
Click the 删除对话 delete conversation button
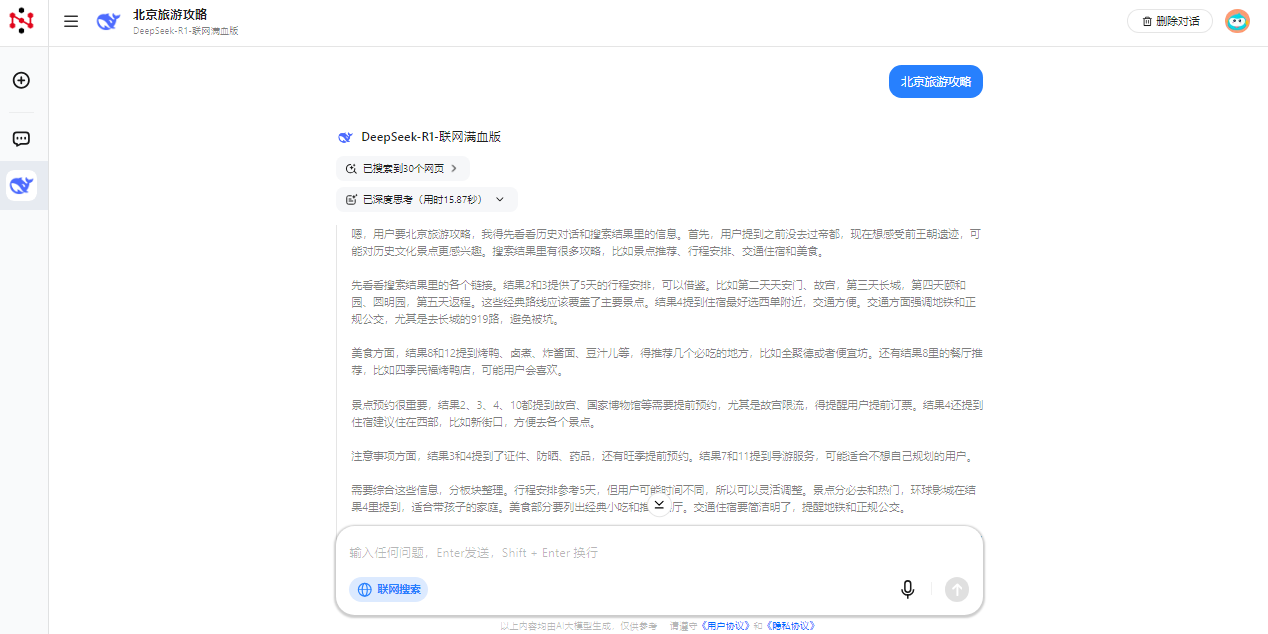[1169, 21]
